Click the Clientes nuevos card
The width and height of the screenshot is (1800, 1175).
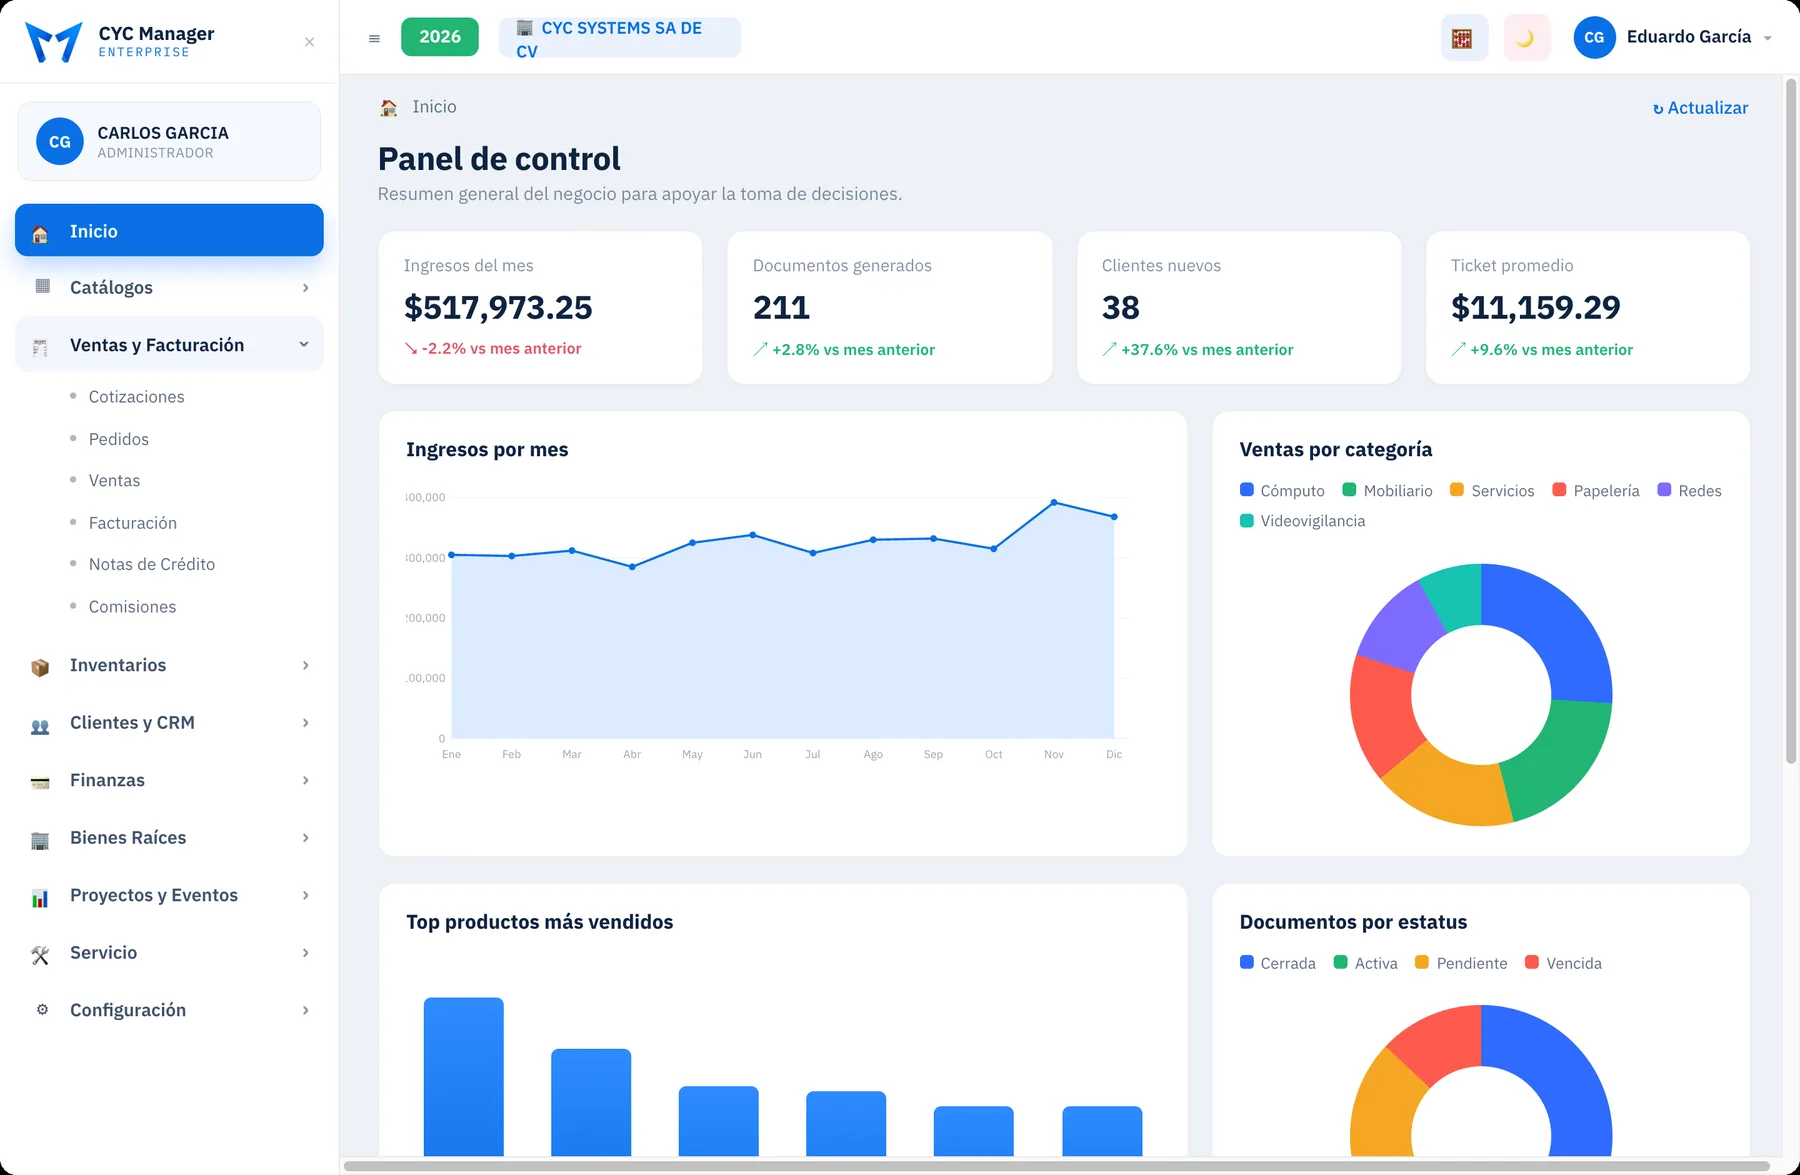pos(1239,308)
